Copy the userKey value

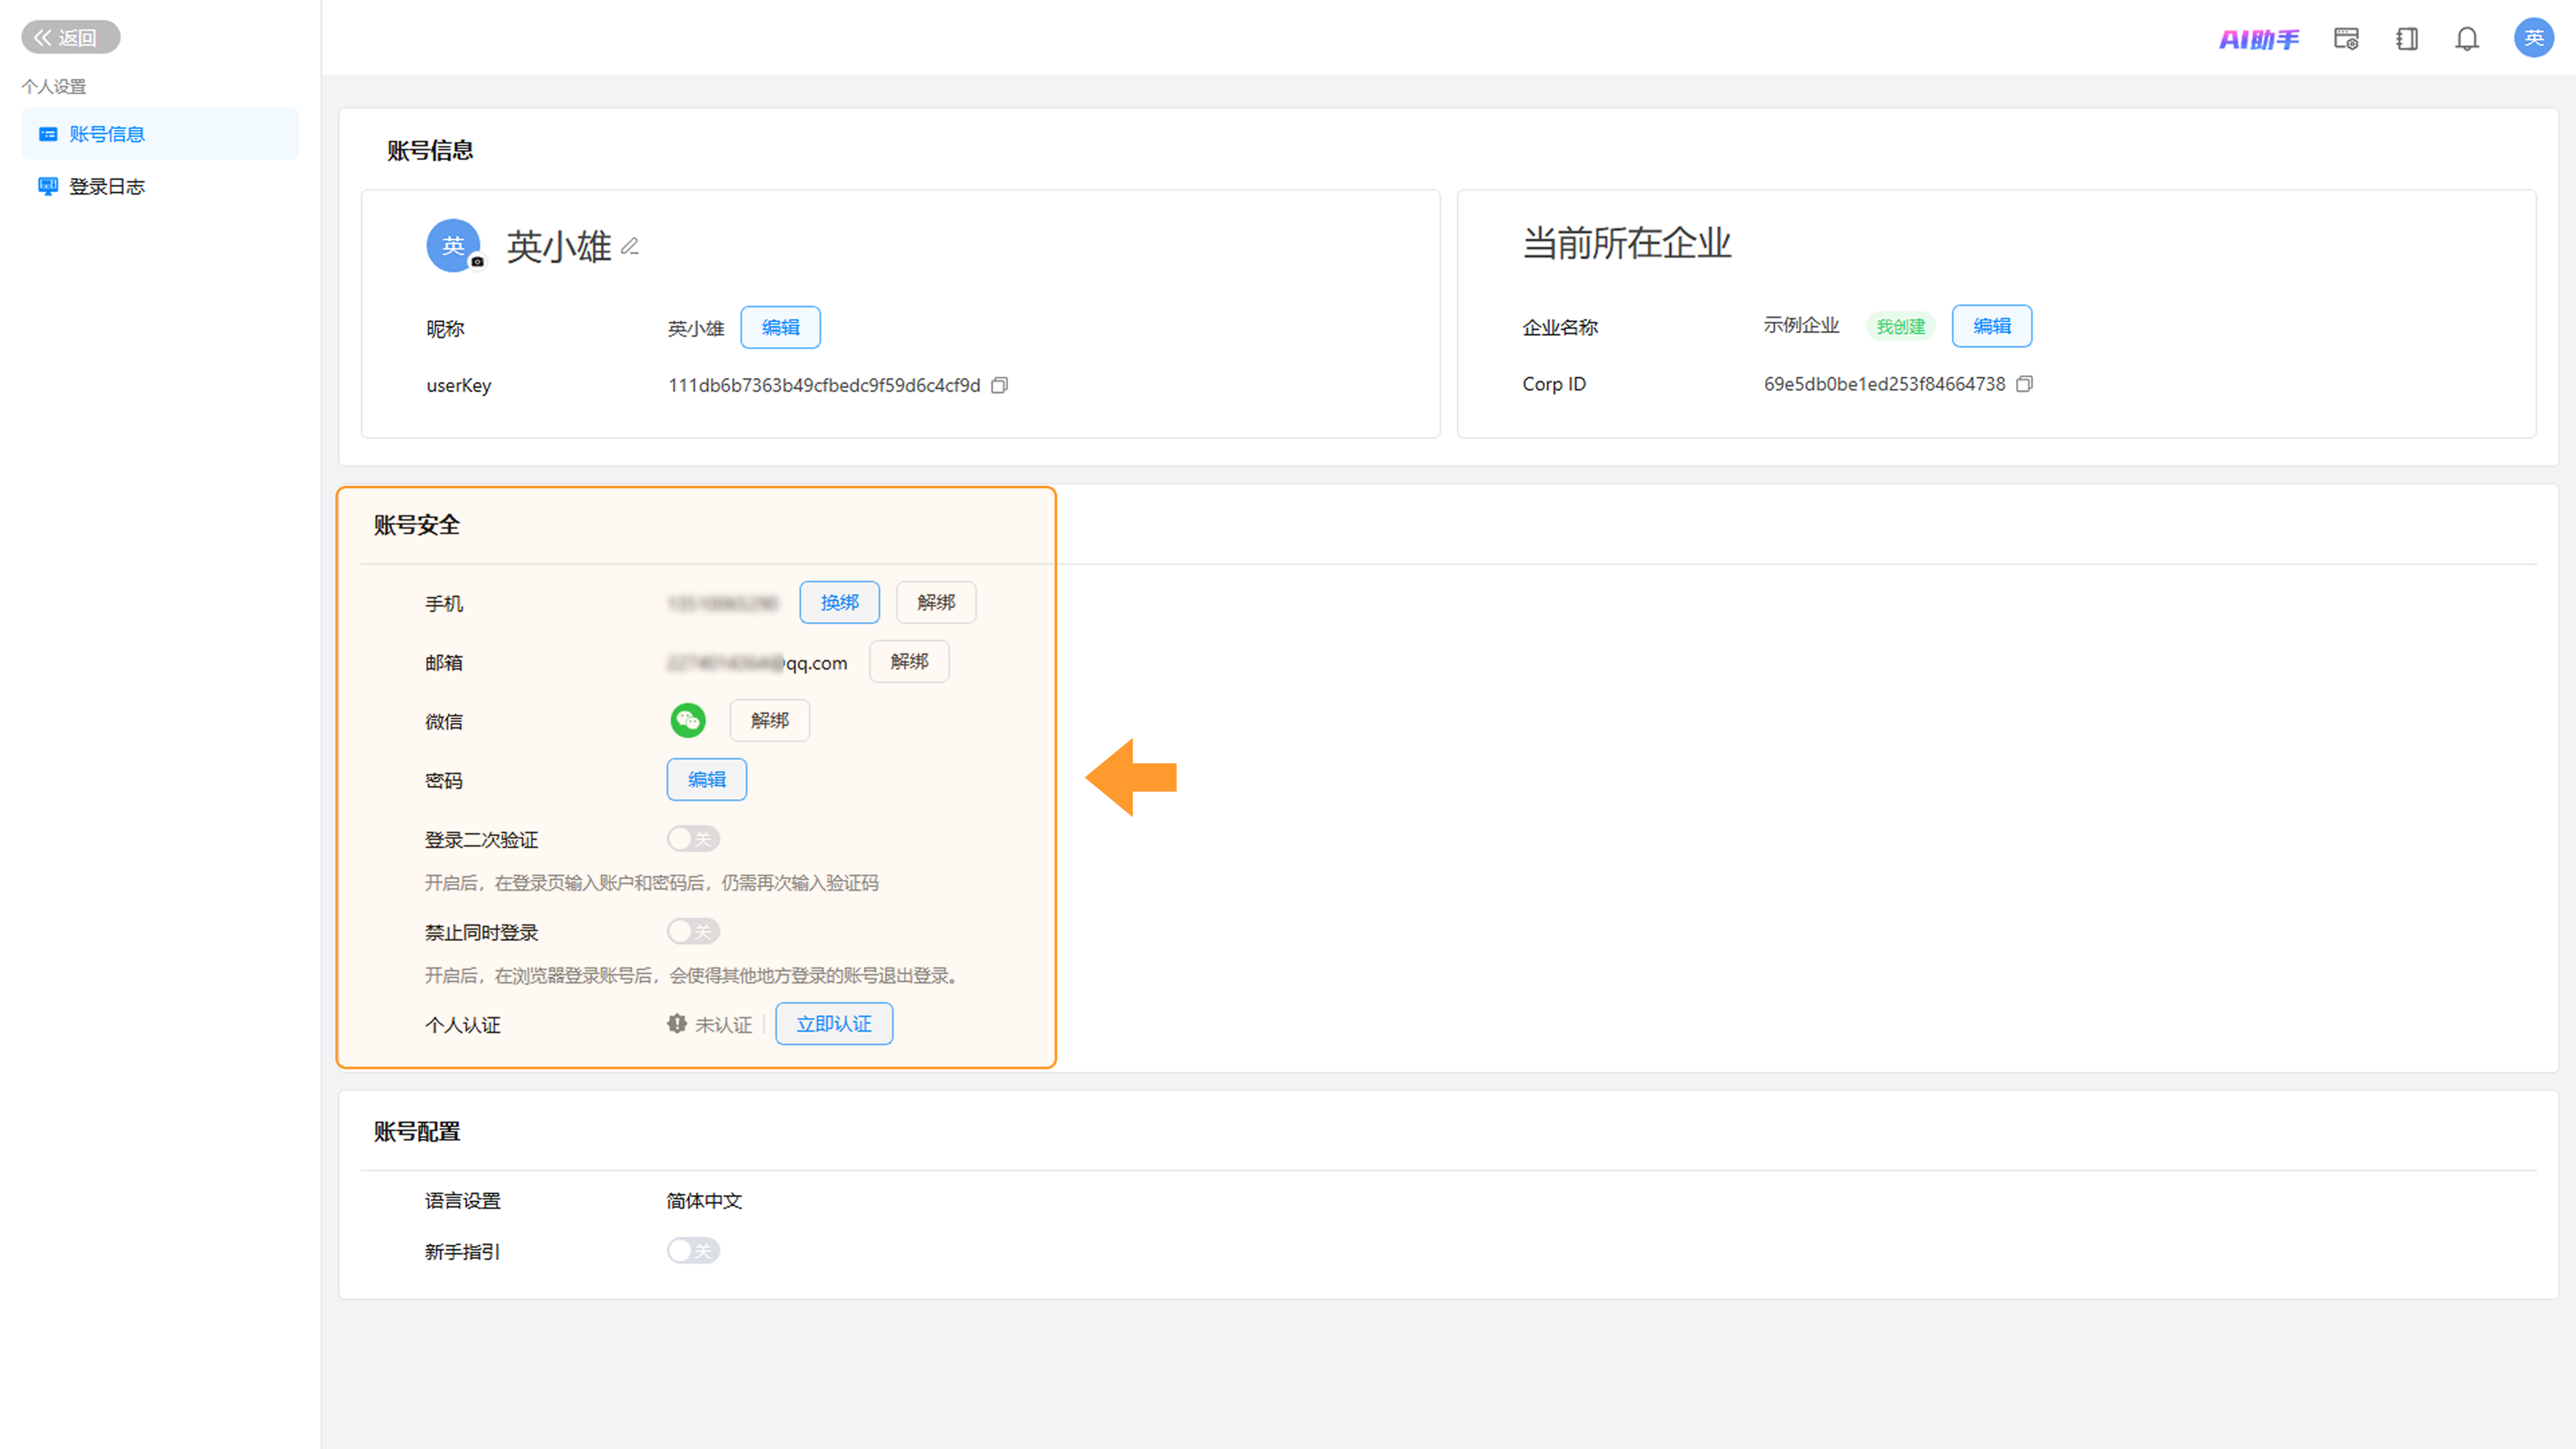point(999,385)
